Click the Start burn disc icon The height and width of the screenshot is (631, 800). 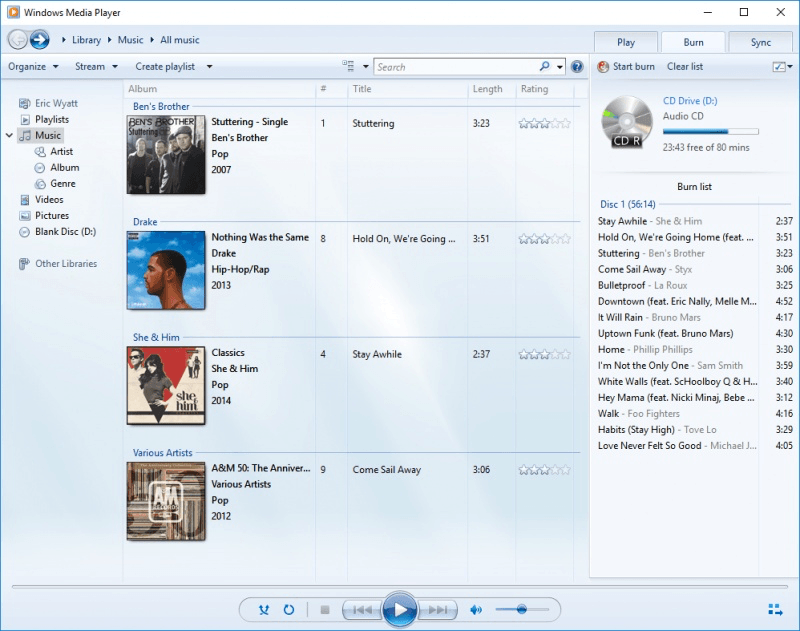click(x=603, y=67)
